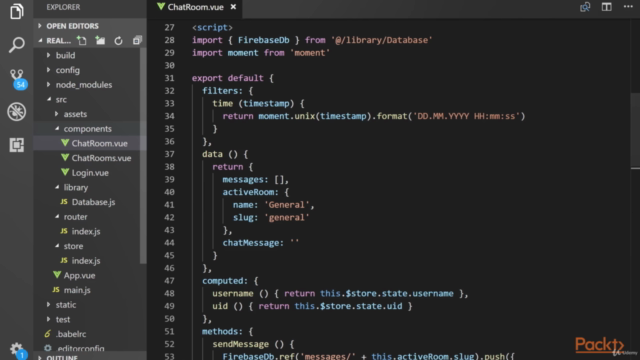
Task: Click the 'General' name string
Action: (x=287, y=205)
